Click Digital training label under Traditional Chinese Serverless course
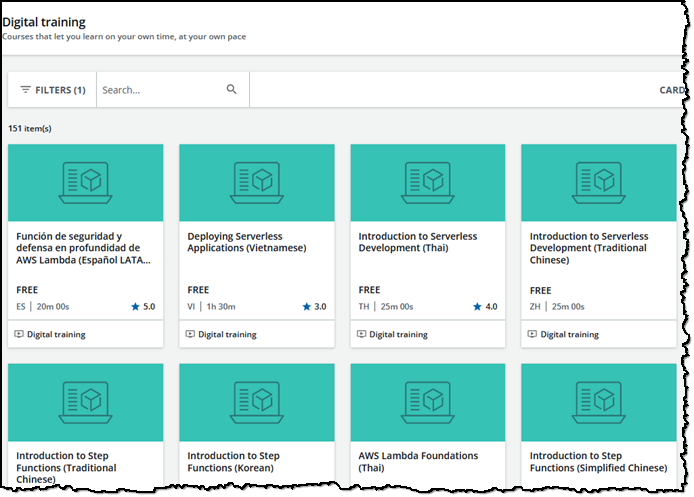The height and width of the screenshot is (497, 694). click(570, 335)
